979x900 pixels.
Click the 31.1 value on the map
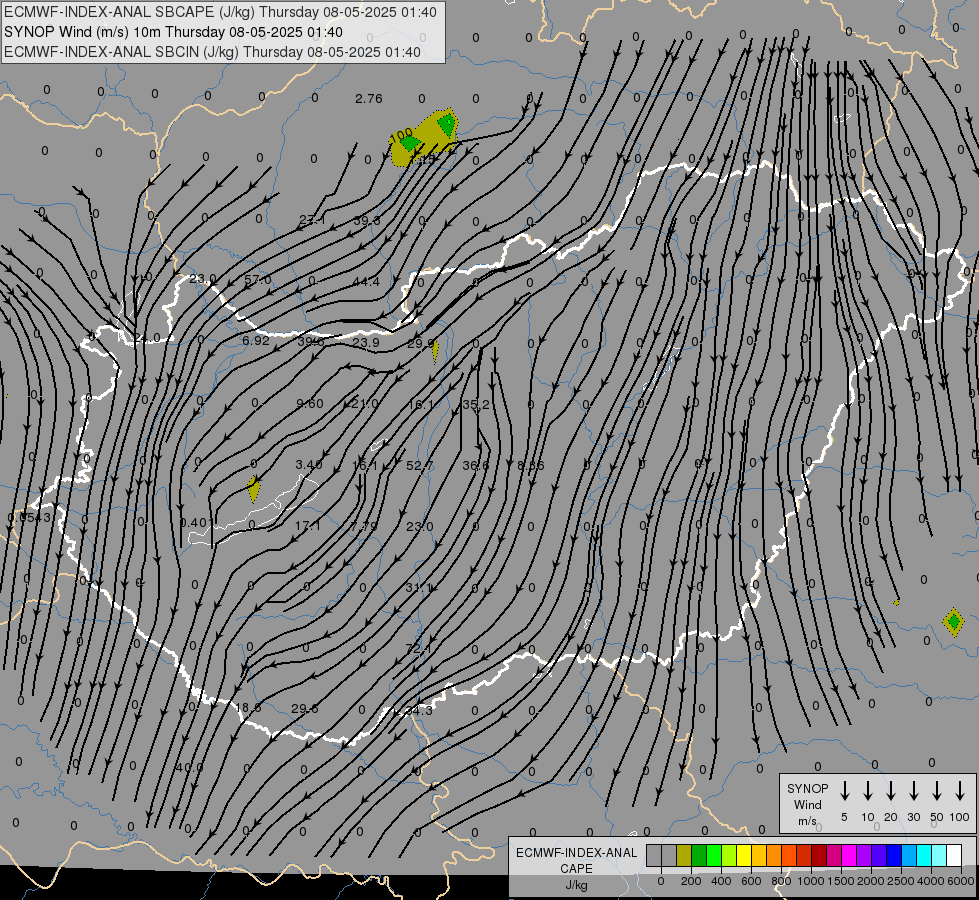(418, 587)
